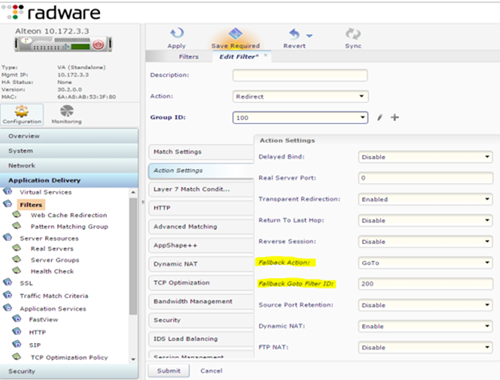500x380 pixels.
Task: Expand the Network accordion section
Action: tap(69, 165)
